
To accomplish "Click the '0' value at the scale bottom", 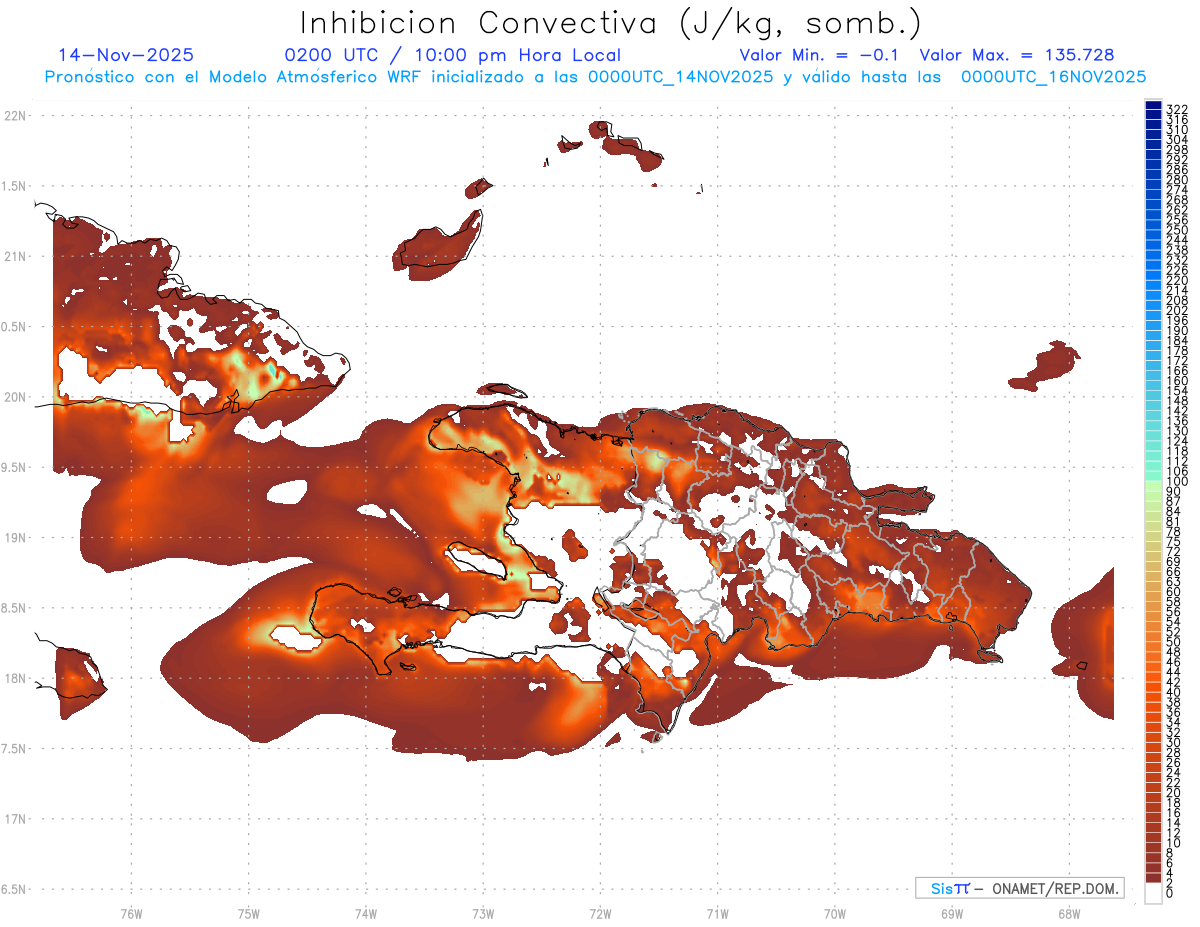I will point(1169,894).
